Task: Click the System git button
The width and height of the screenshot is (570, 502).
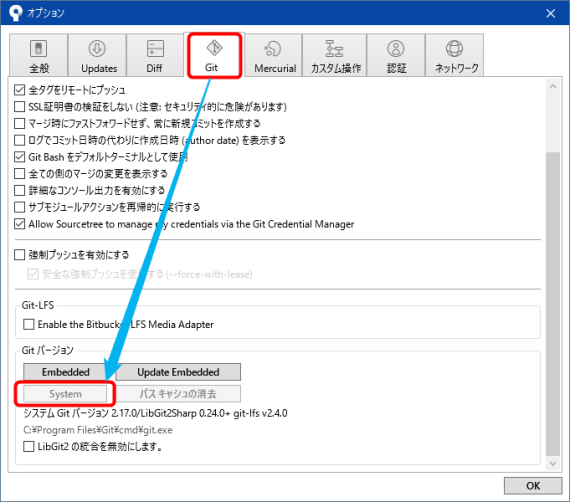Action: pyautogui.click(x=65, y=394)
